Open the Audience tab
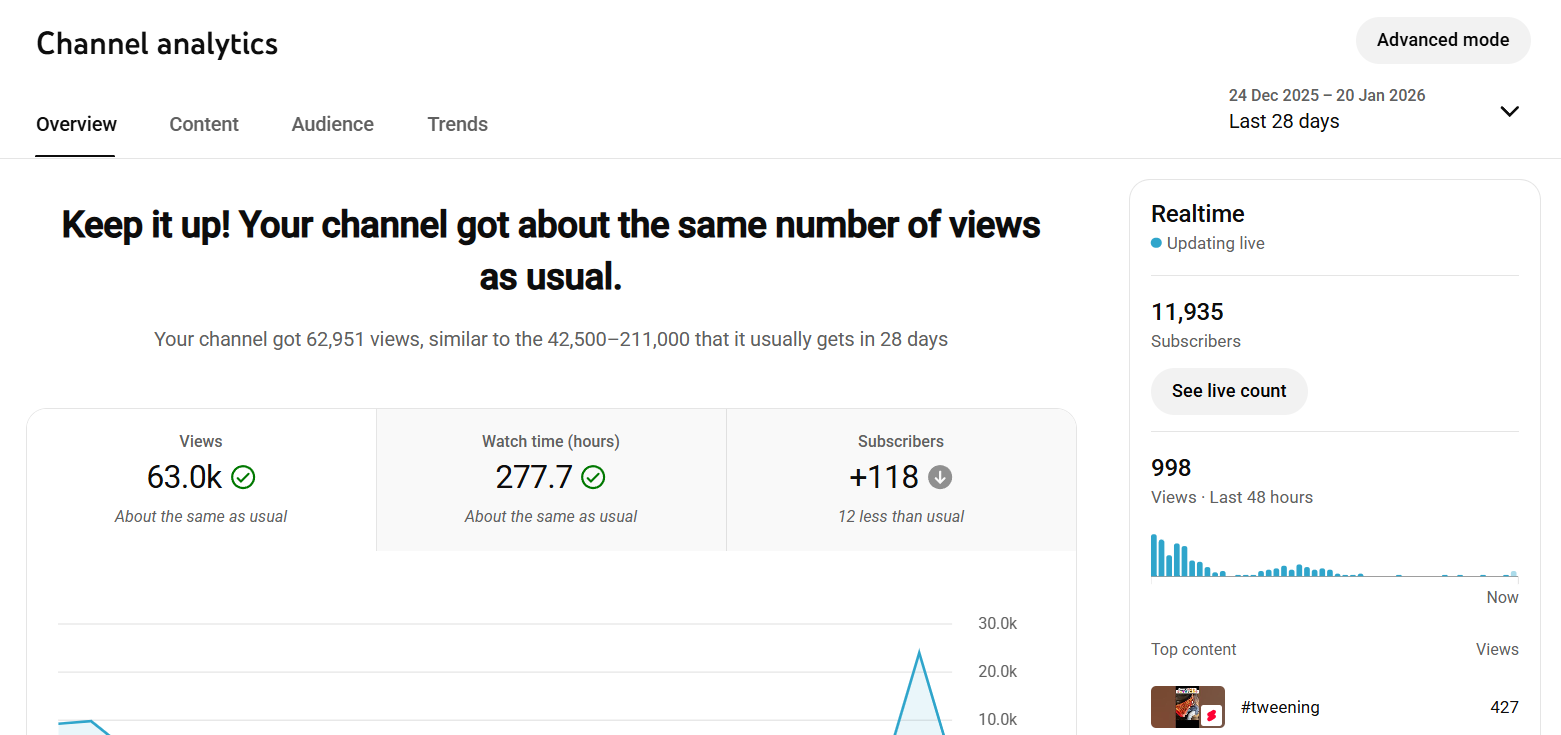The image size is (1561, 735). tap(332, 124)
